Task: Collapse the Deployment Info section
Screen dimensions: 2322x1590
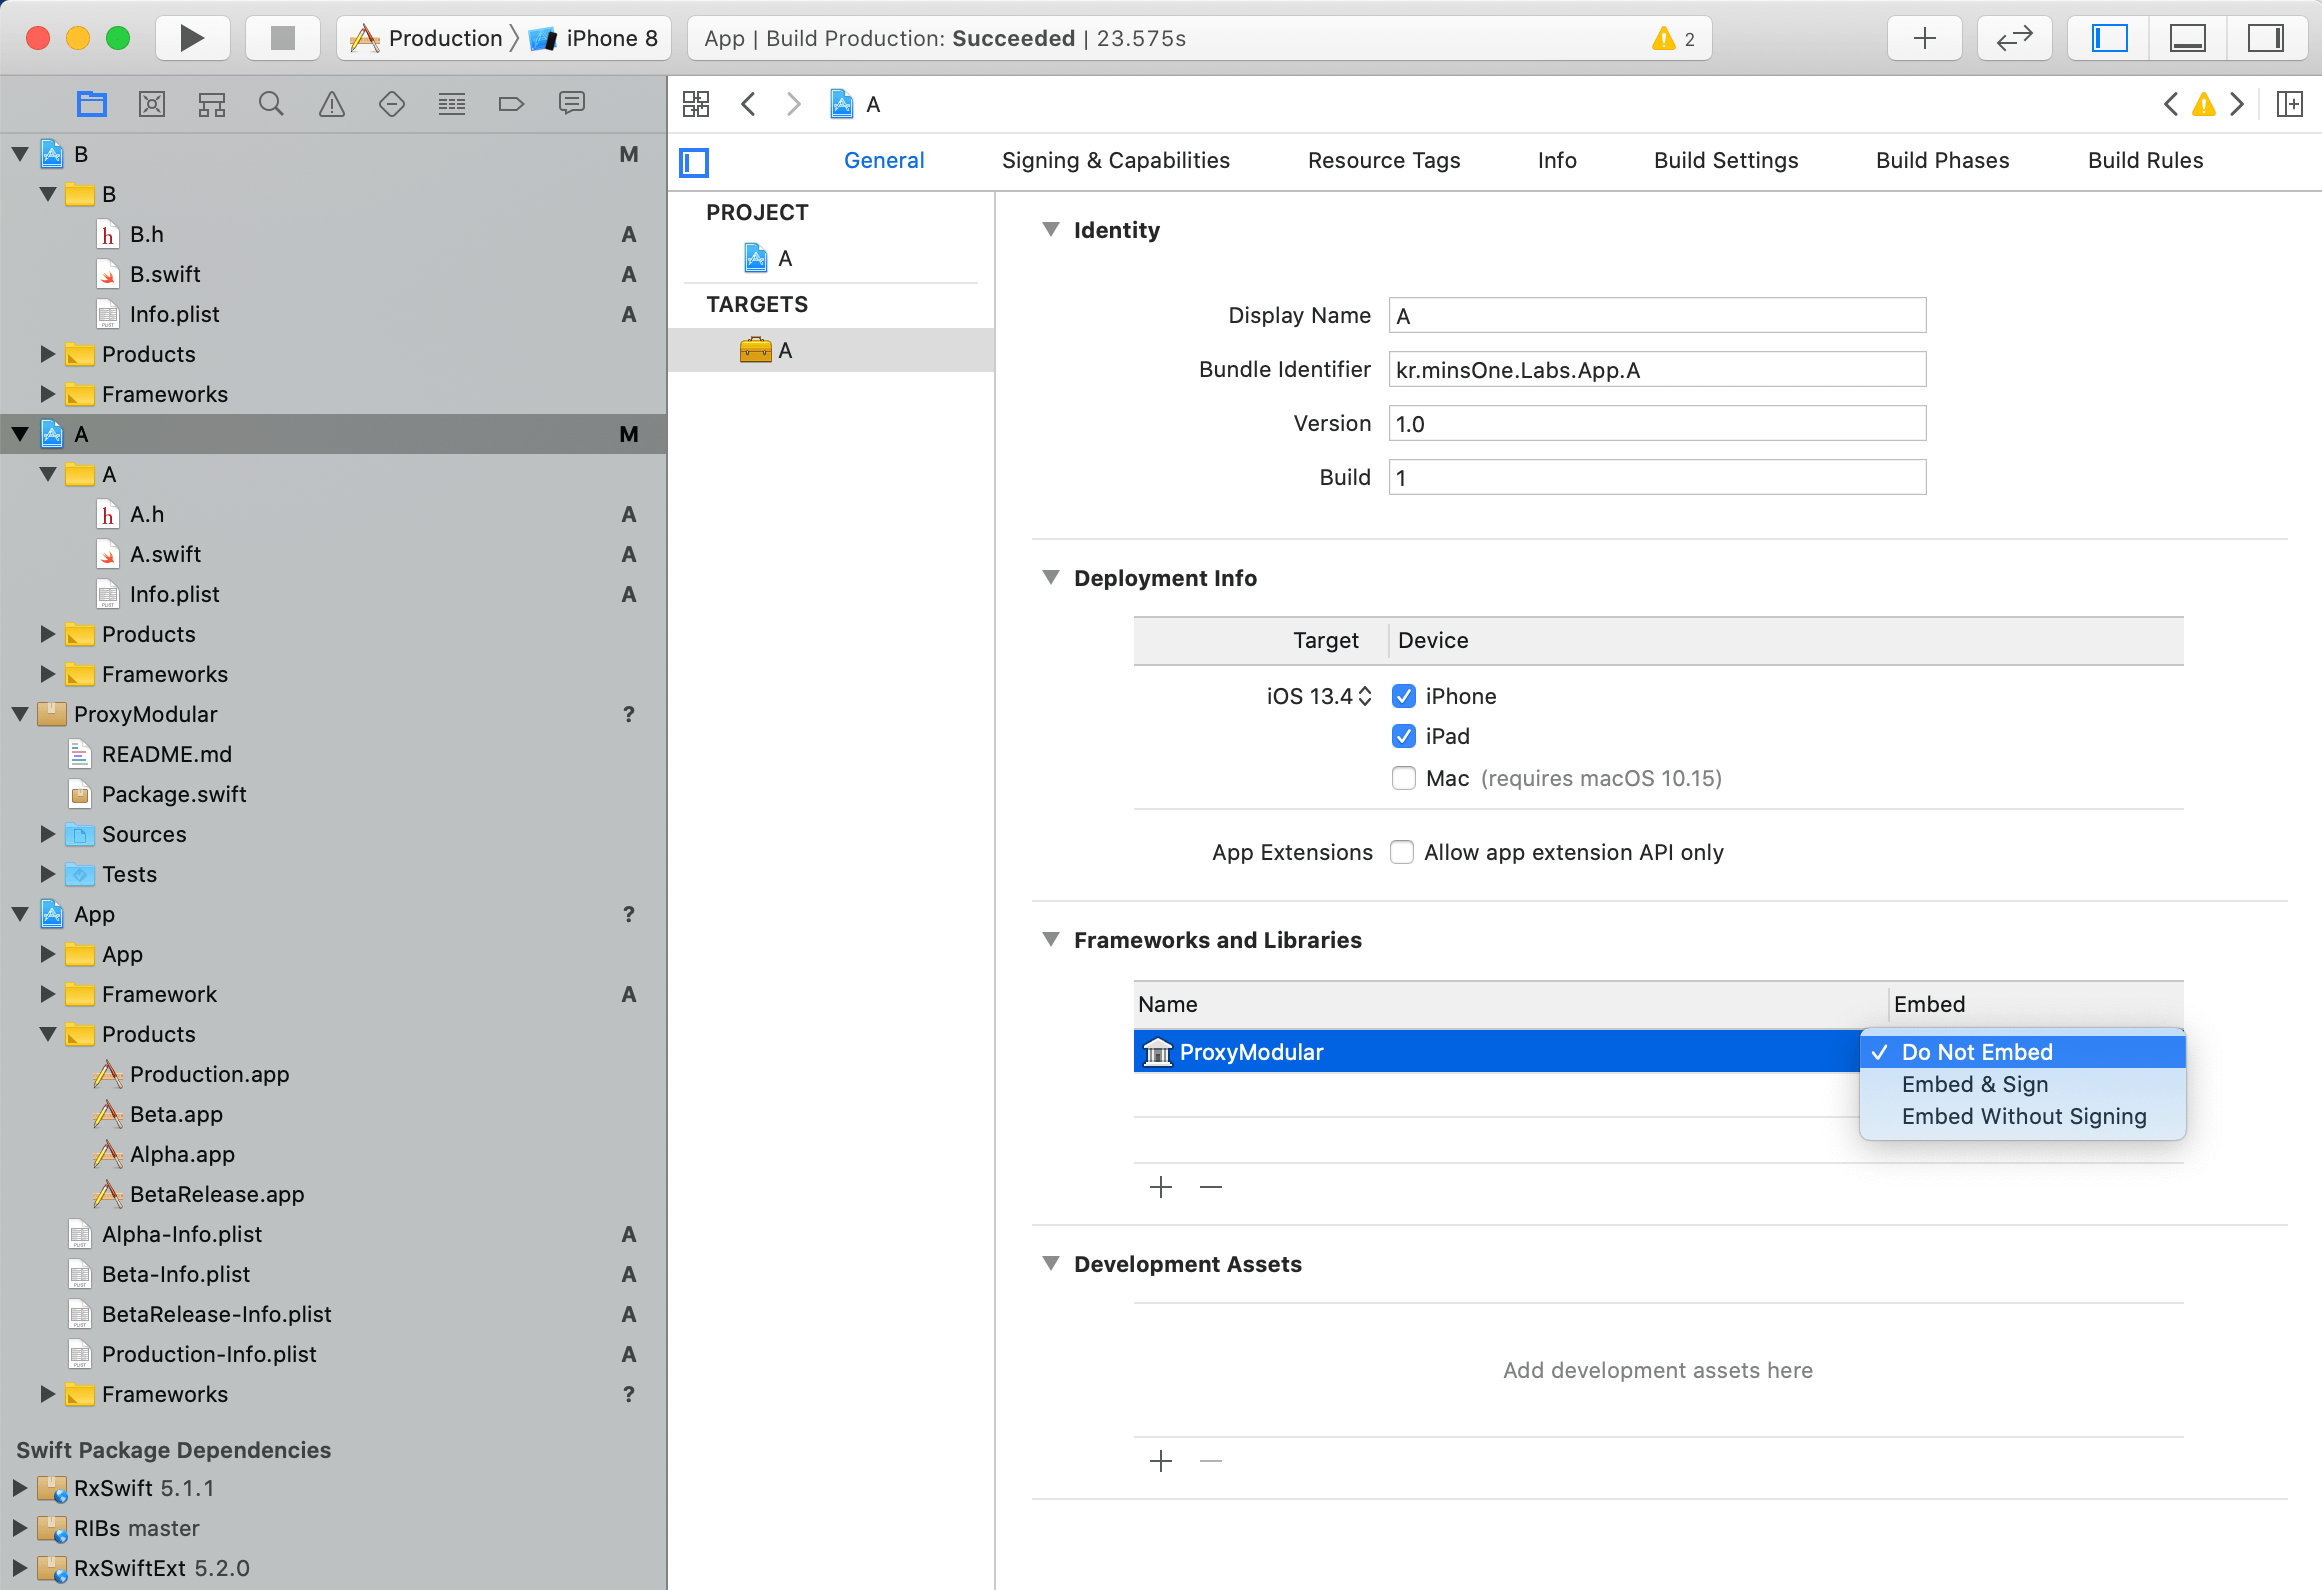Action: [1051, 578]
